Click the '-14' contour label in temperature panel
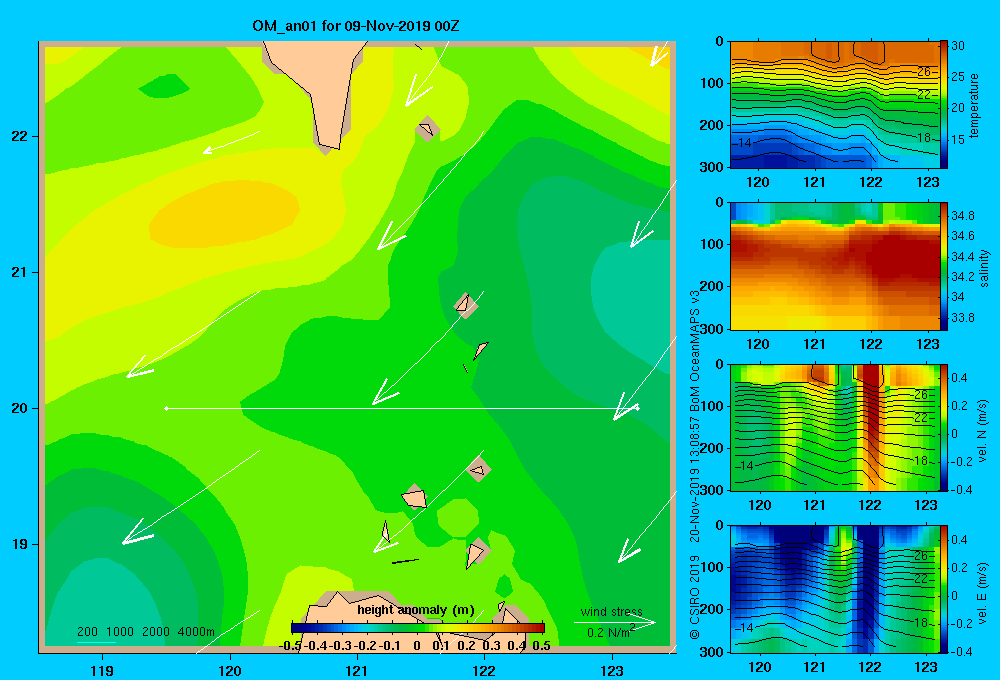 coord(742,143)
